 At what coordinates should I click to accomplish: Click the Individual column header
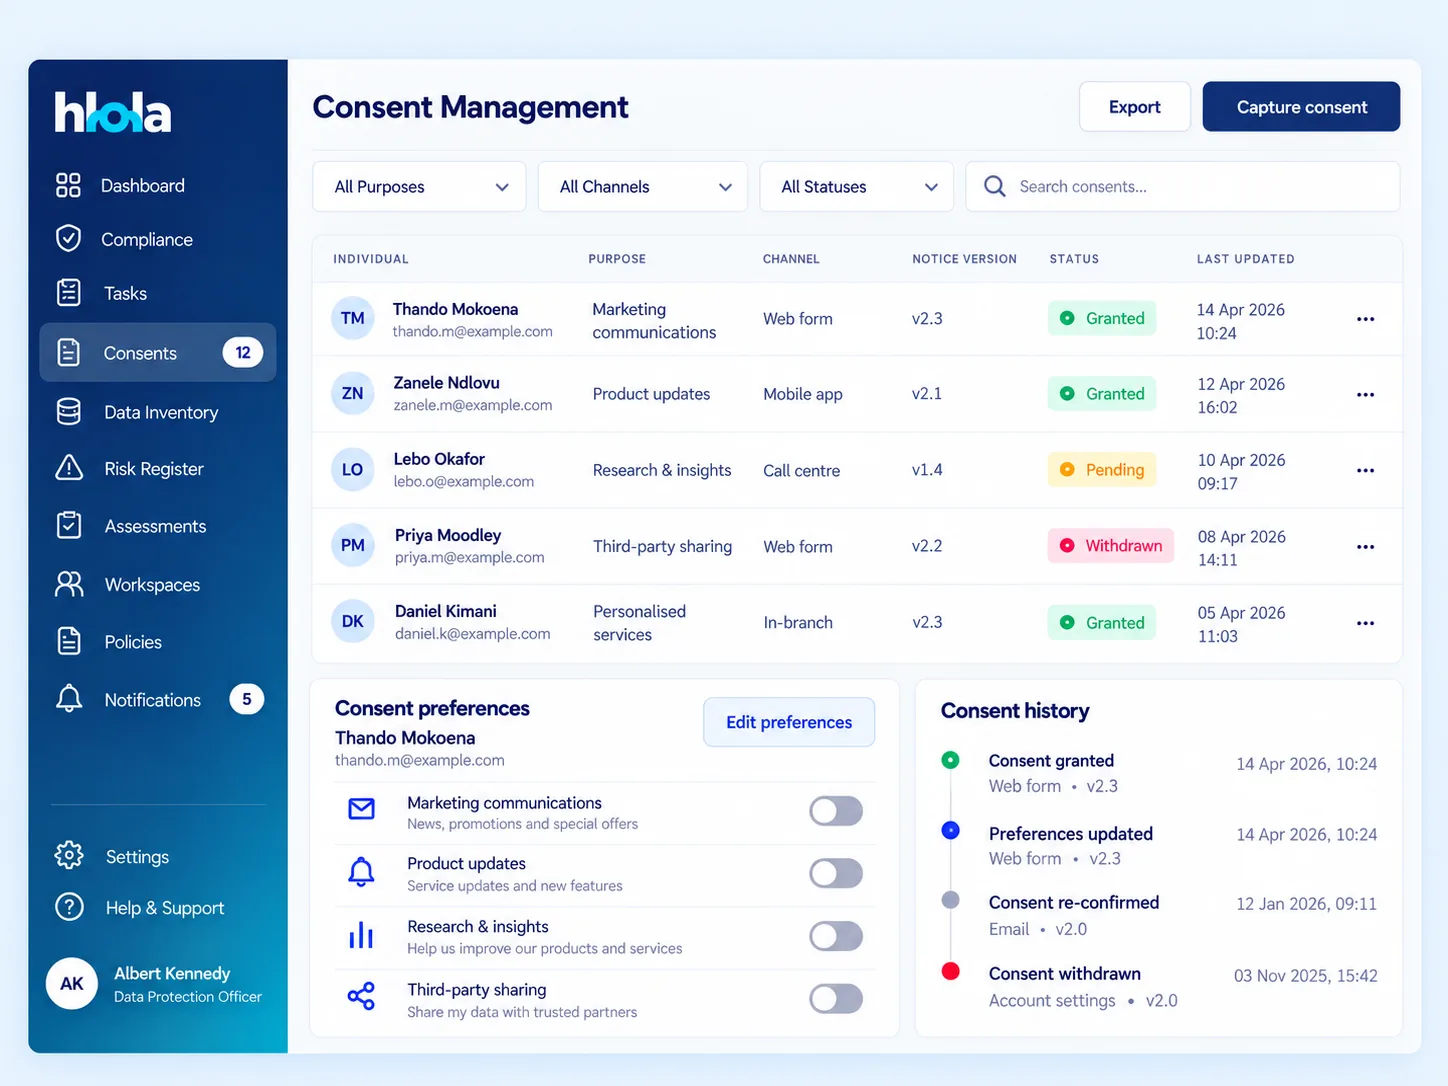(371, 259)
